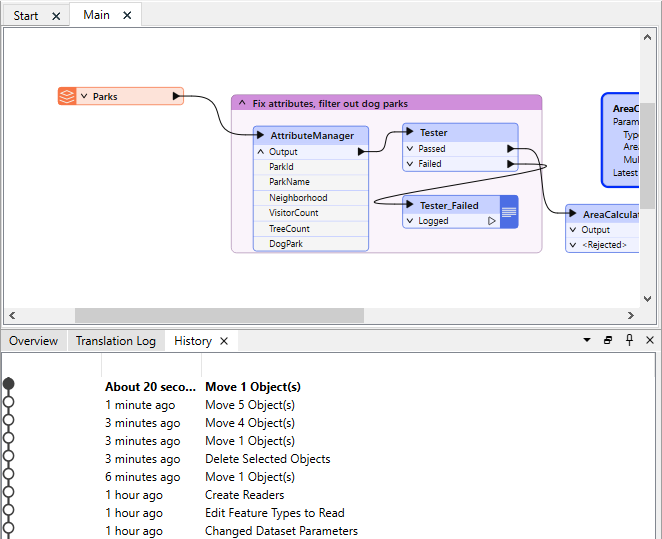This screenshot has height=539, width=662.
Task: Open the Translation Log tab
Action: tap(115, 341)
